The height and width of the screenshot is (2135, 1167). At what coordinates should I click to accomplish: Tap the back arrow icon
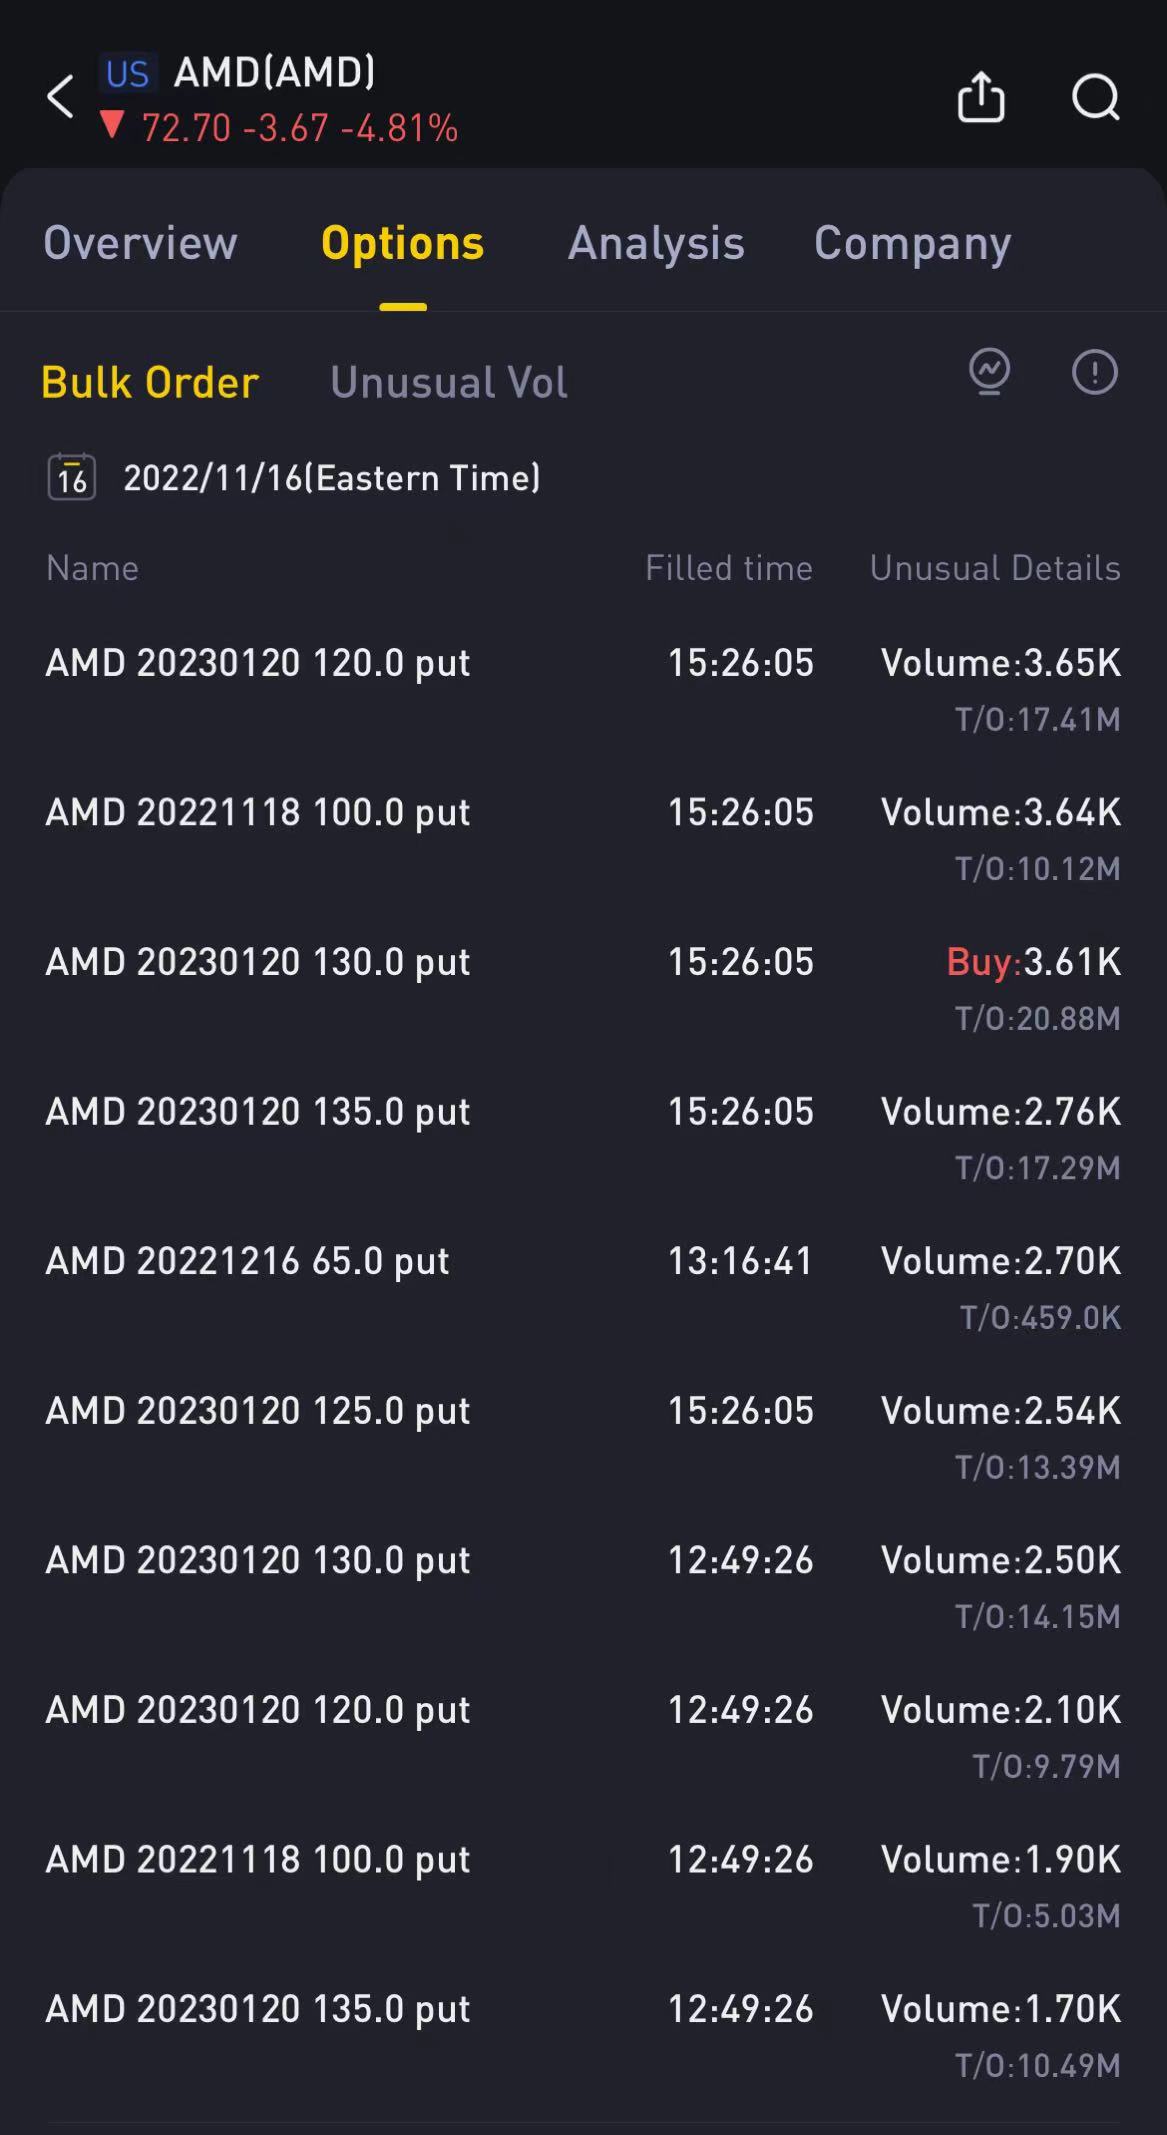61,97
